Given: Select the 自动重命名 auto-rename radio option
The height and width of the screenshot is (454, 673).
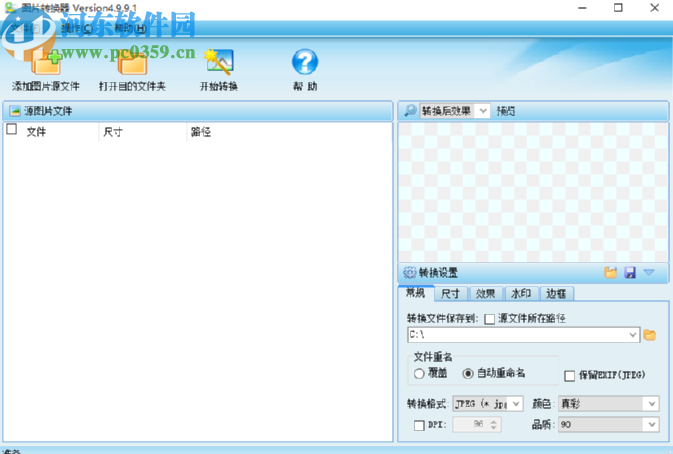Looking at the screenshot, I should (468, 373).
